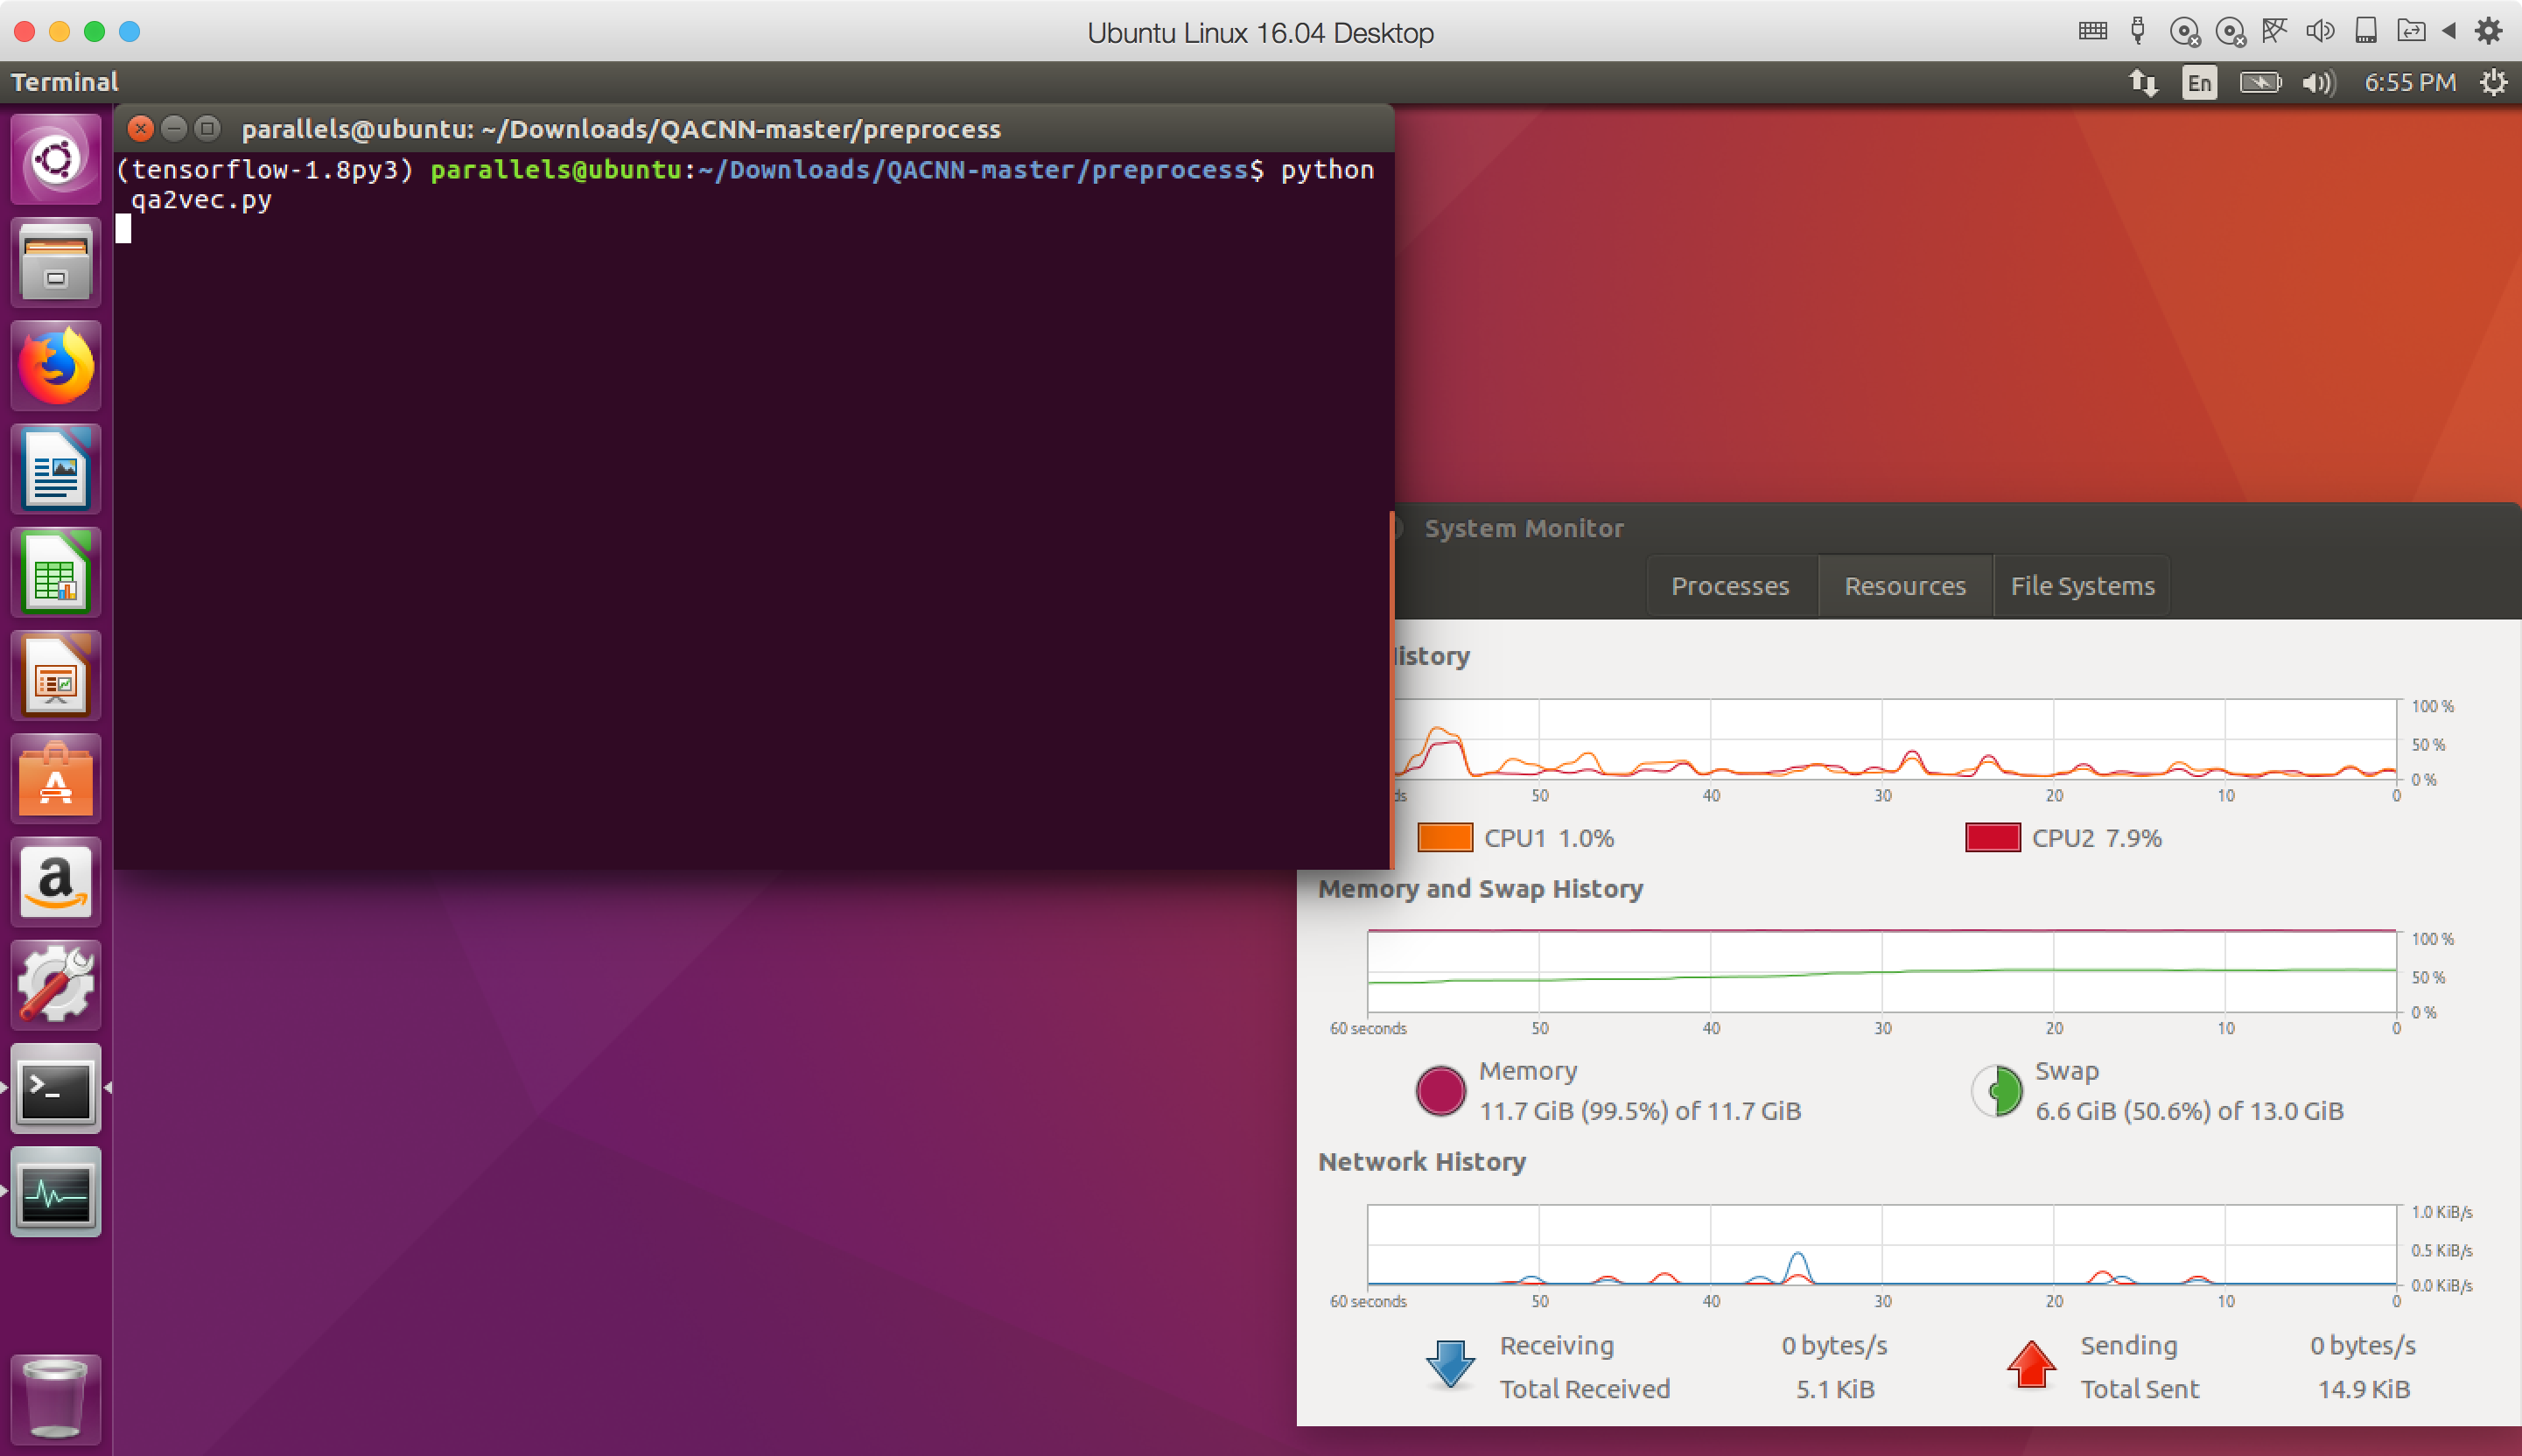Viewport: 2522px width, 1456px height.
Task: Switch to the File Systems tab
Action: pos(2082,586)
